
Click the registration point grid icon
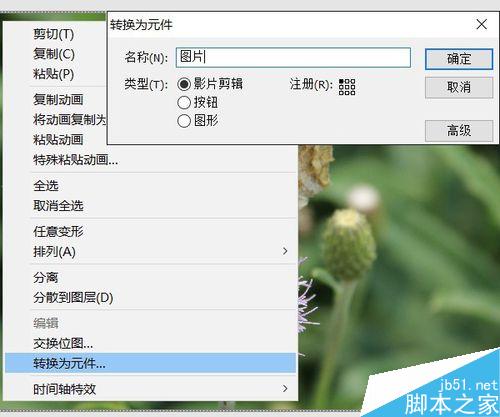(x=347, y=87)
